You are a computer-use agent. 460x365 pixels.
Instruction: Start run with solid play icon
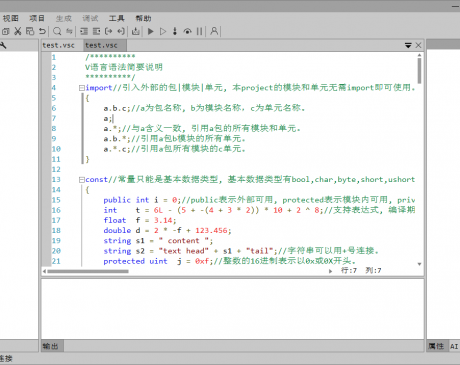[x=151, y=31]
